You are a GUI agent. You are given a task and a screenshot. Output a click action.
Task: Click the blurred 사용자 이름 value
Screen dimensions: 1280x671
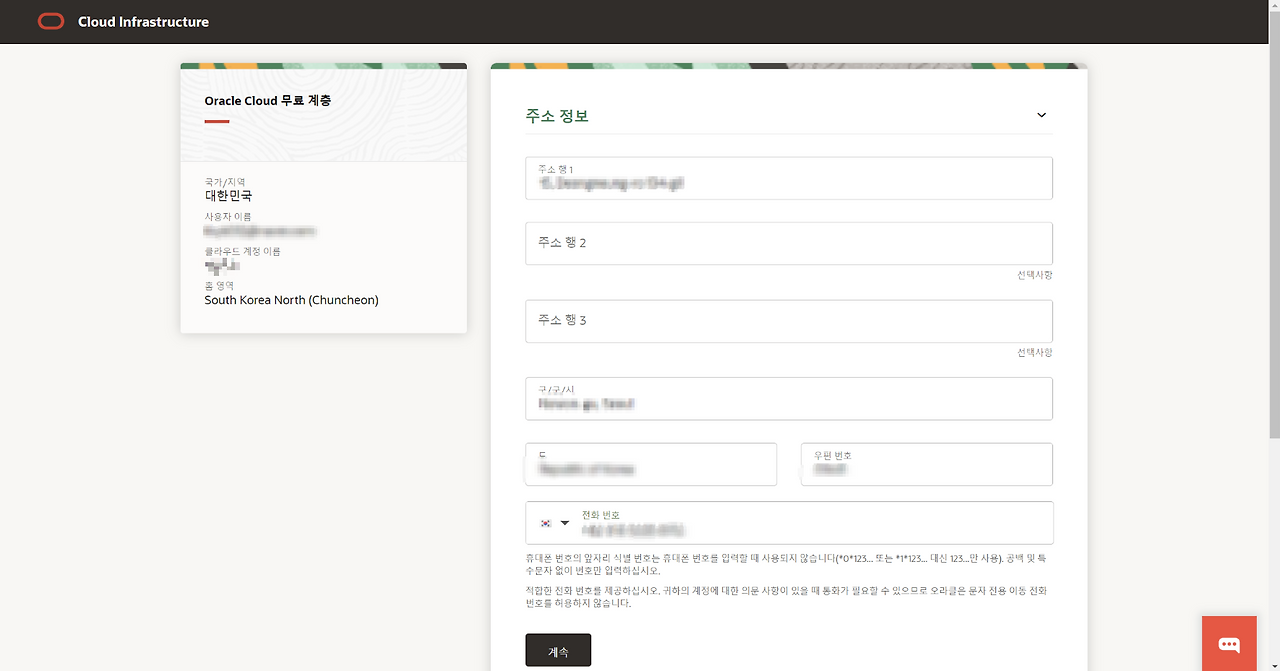point(260,231)
